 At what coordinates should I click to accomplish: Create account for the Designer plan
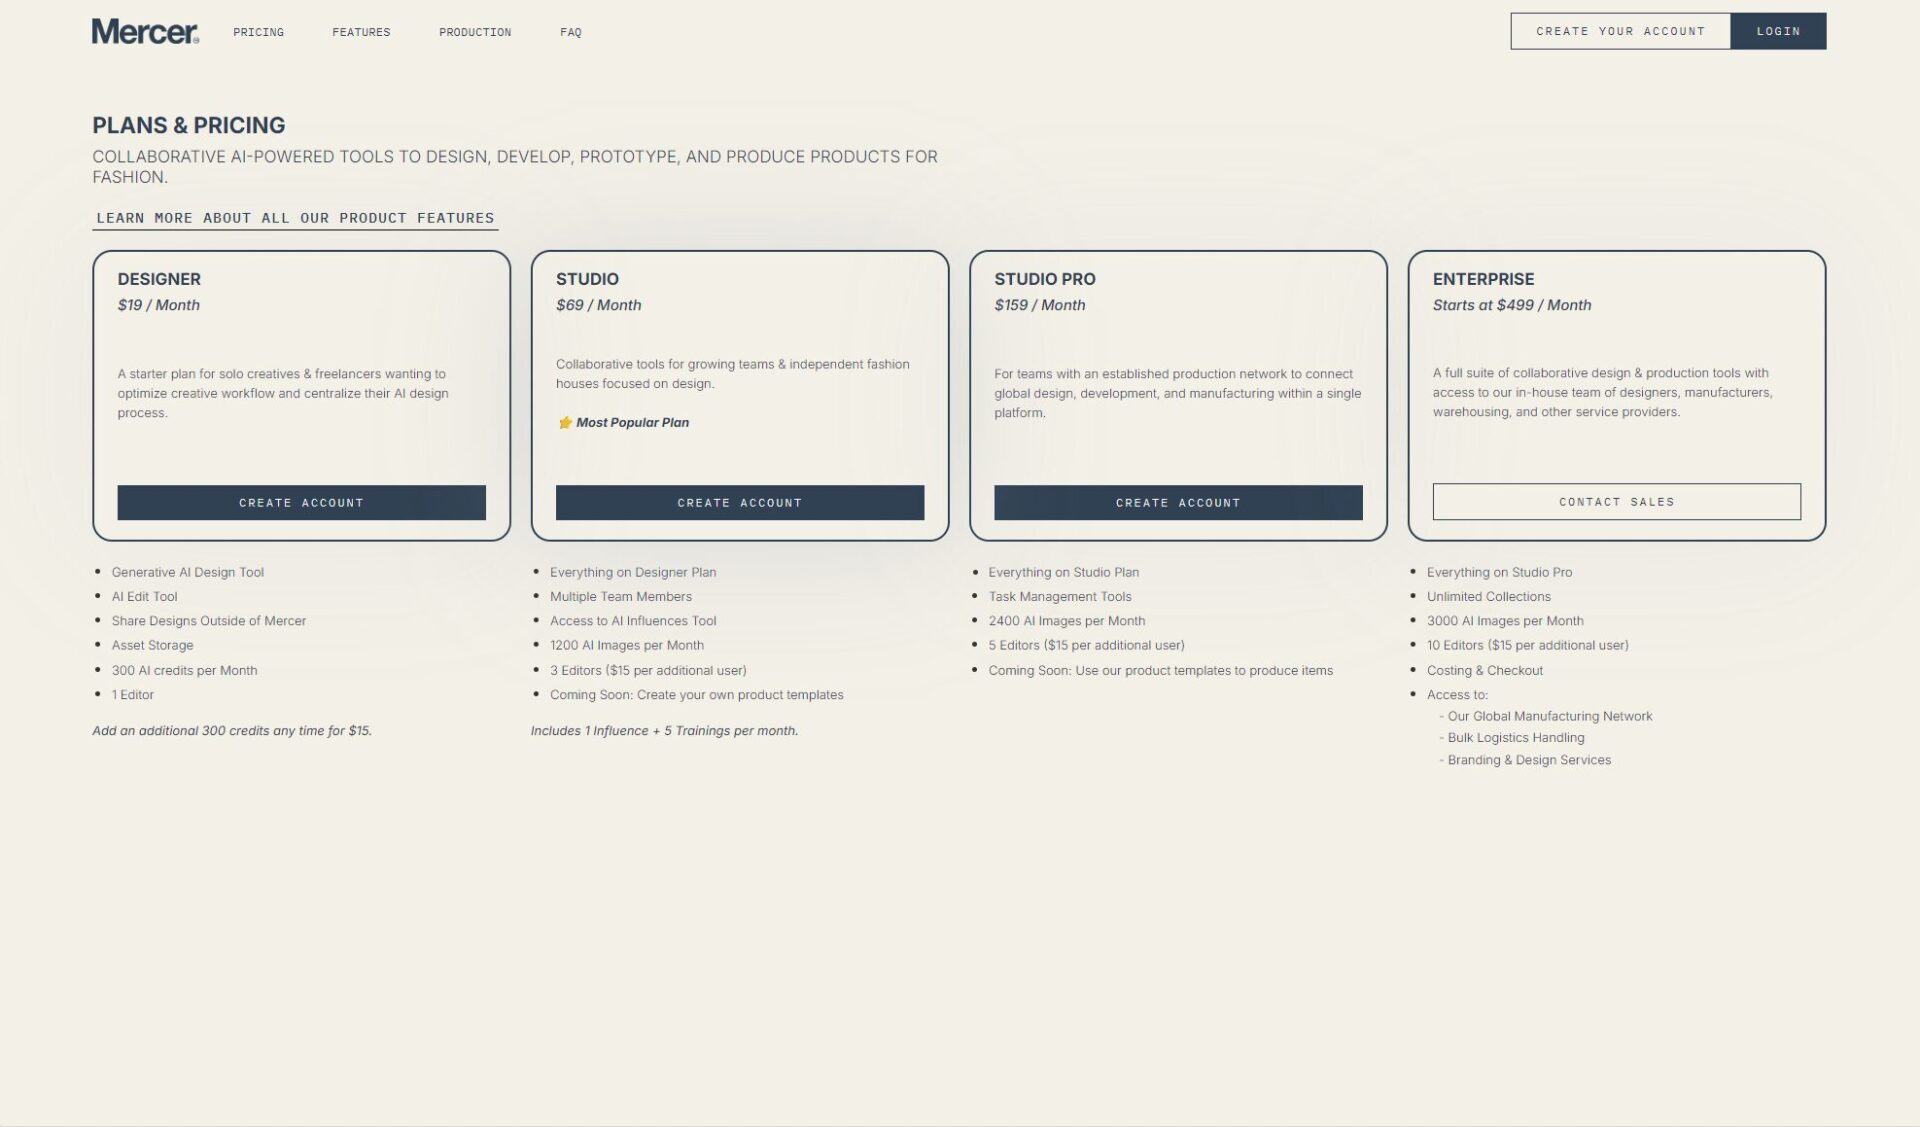point(301,503)
